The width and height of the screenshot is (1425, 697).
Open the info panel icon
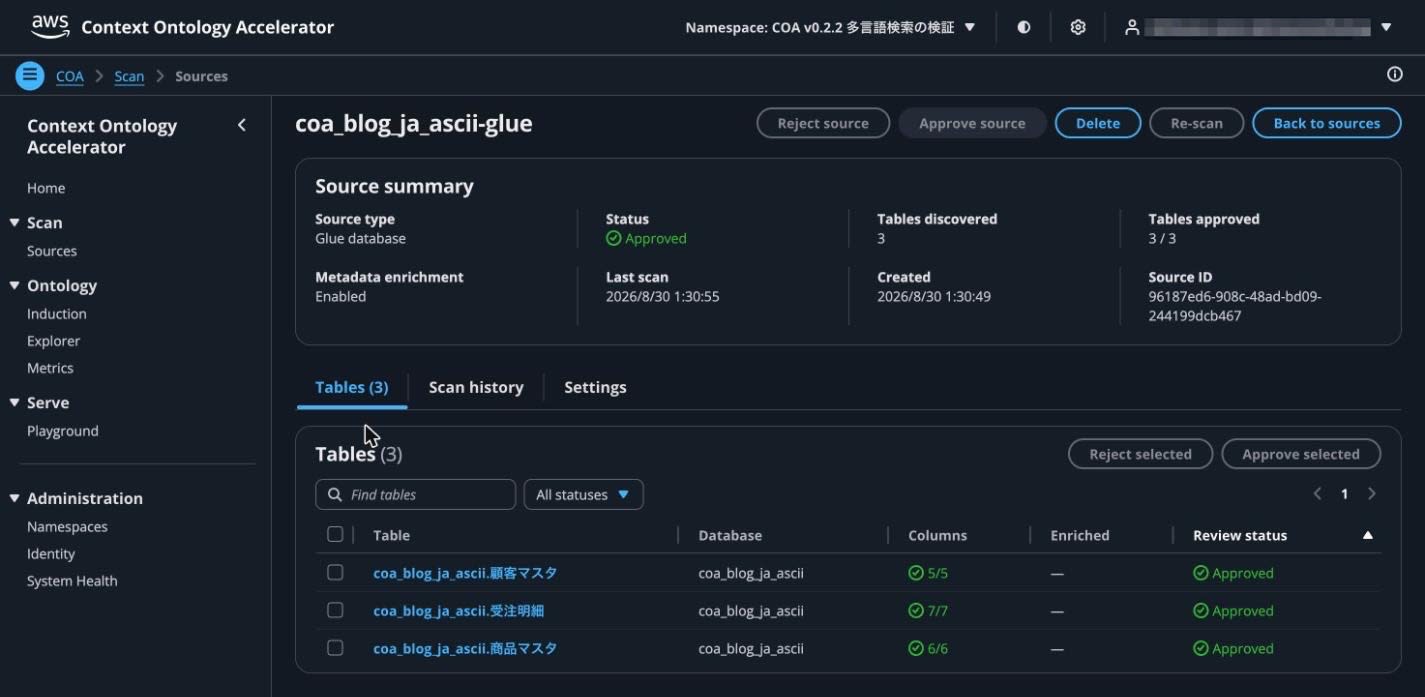click(1395, 75)
